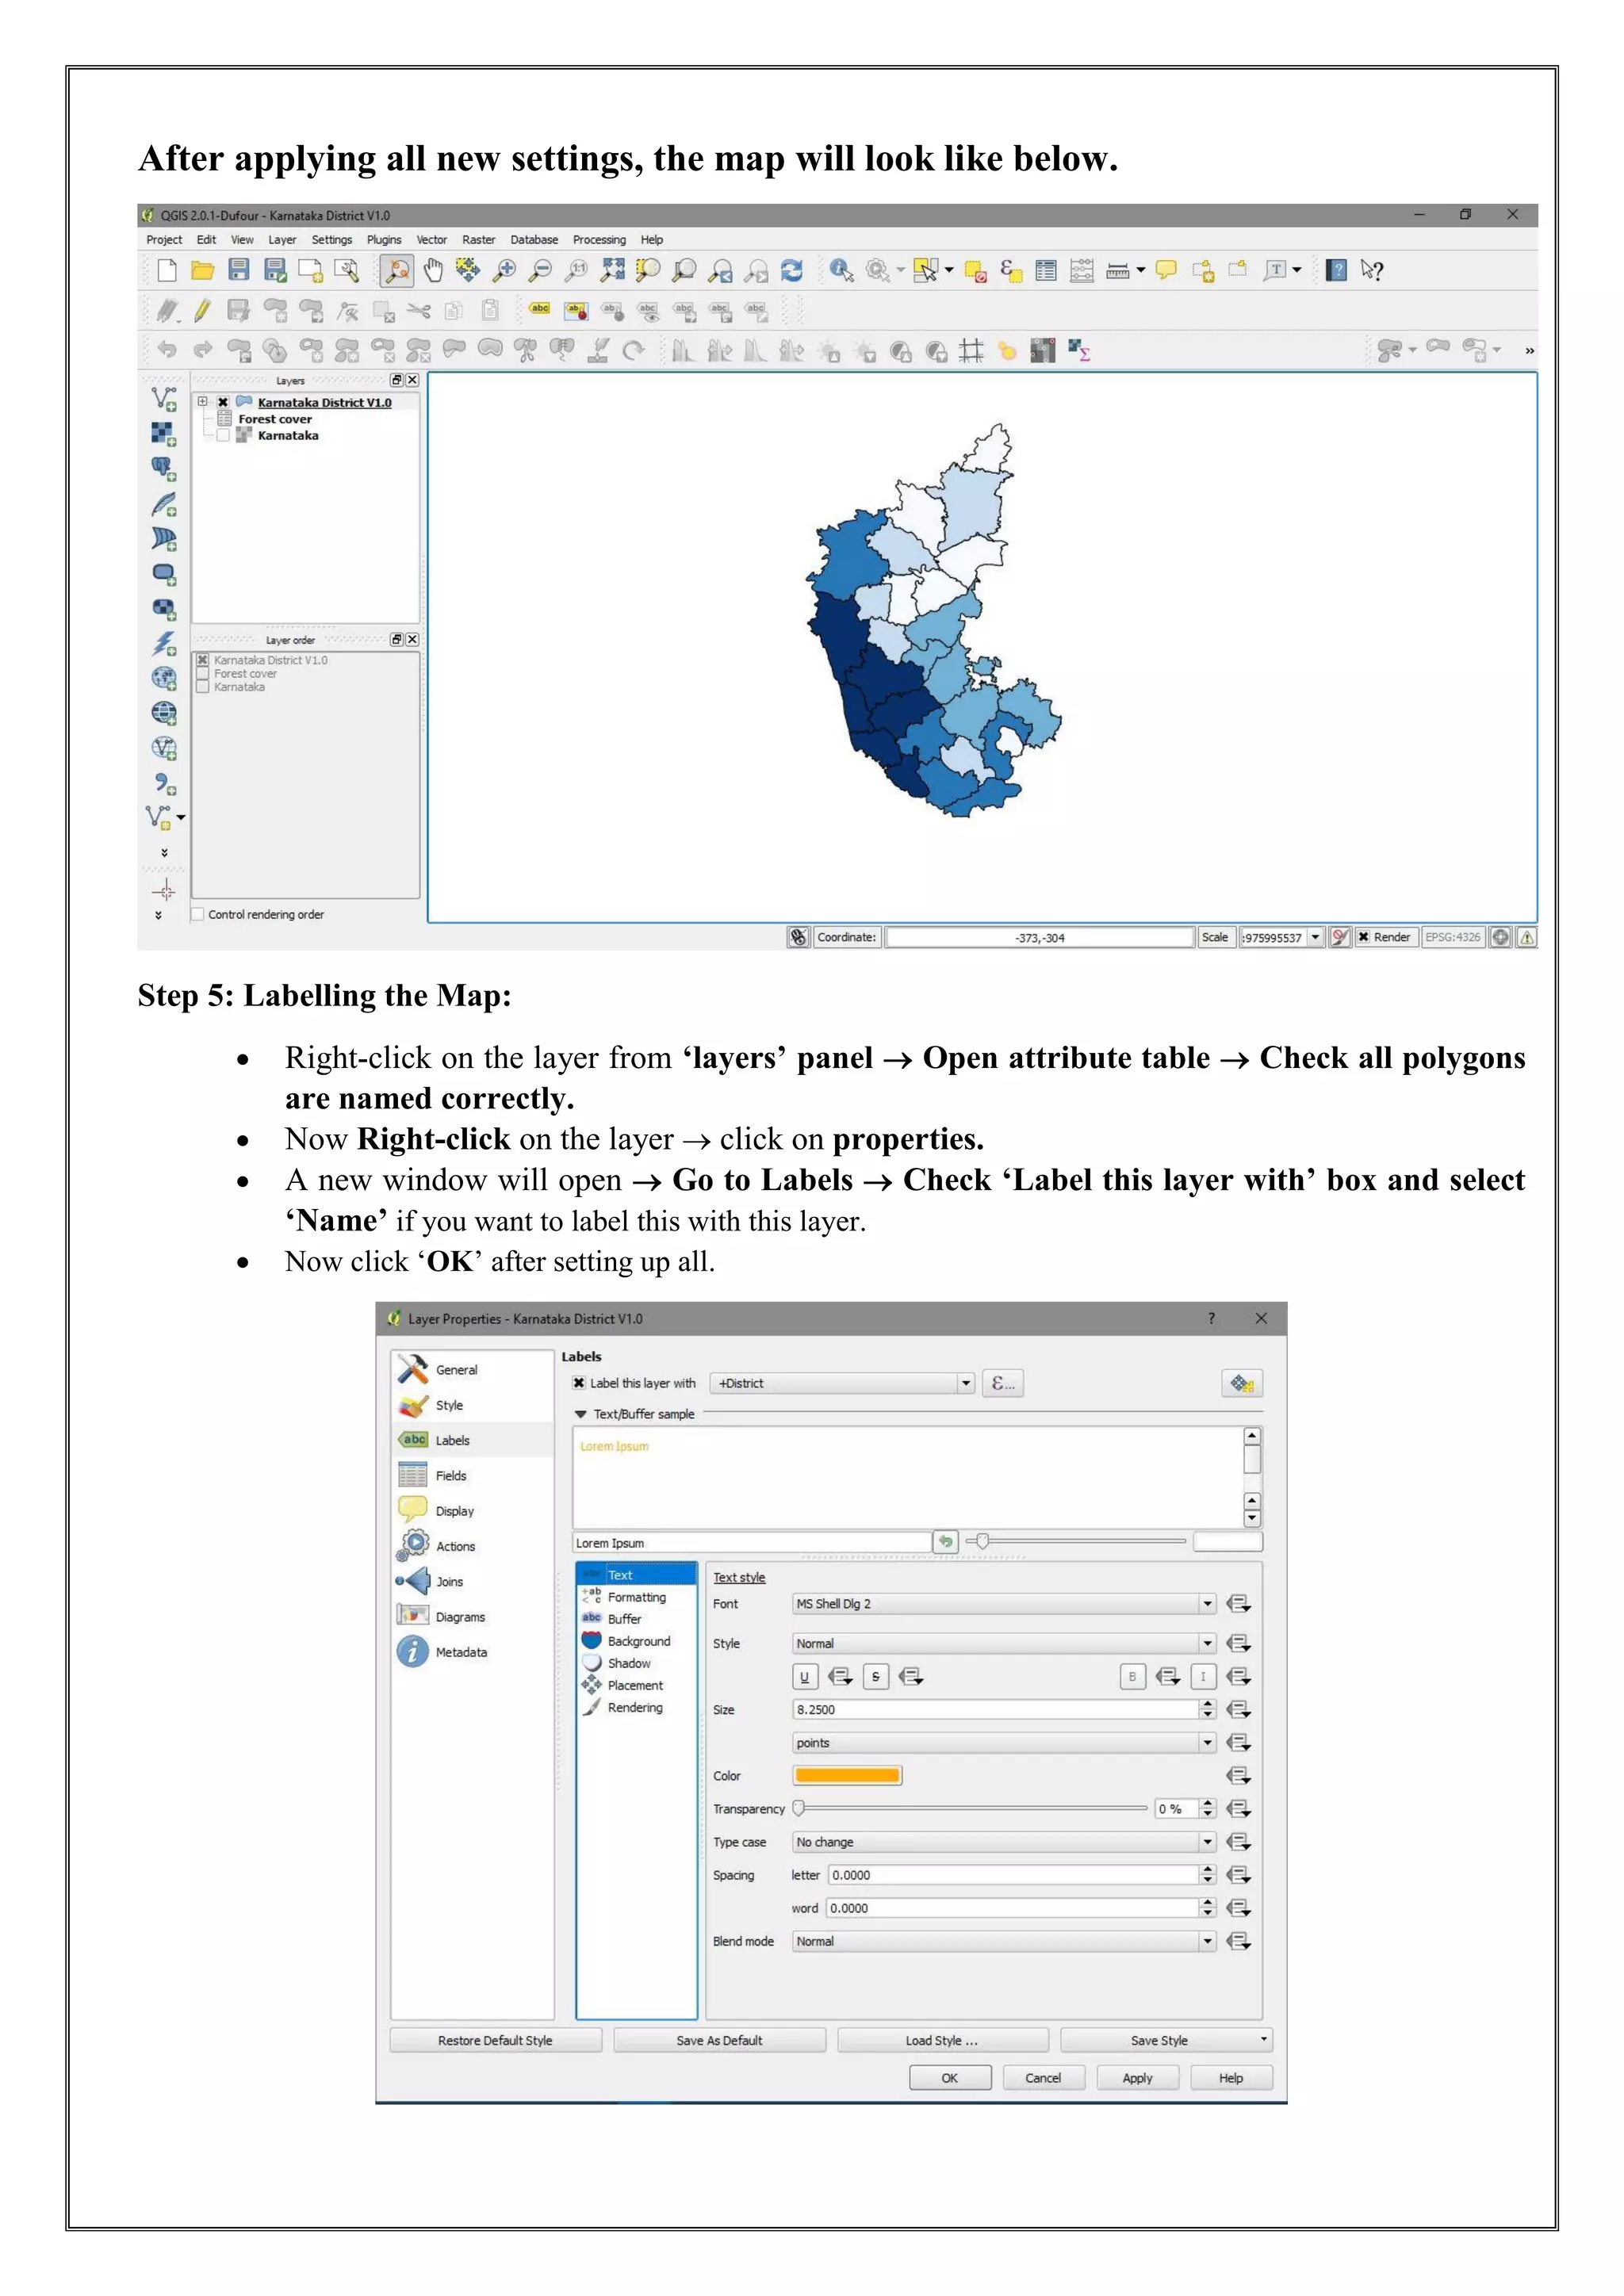Open the Type case No change dropdown

[x=1004, y=1842]
